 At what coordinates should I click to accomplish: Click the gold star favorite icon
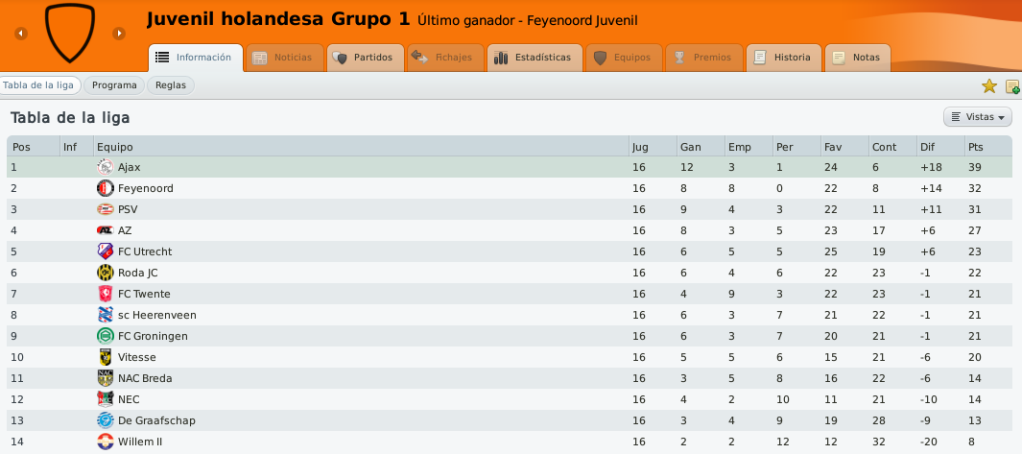989,86
